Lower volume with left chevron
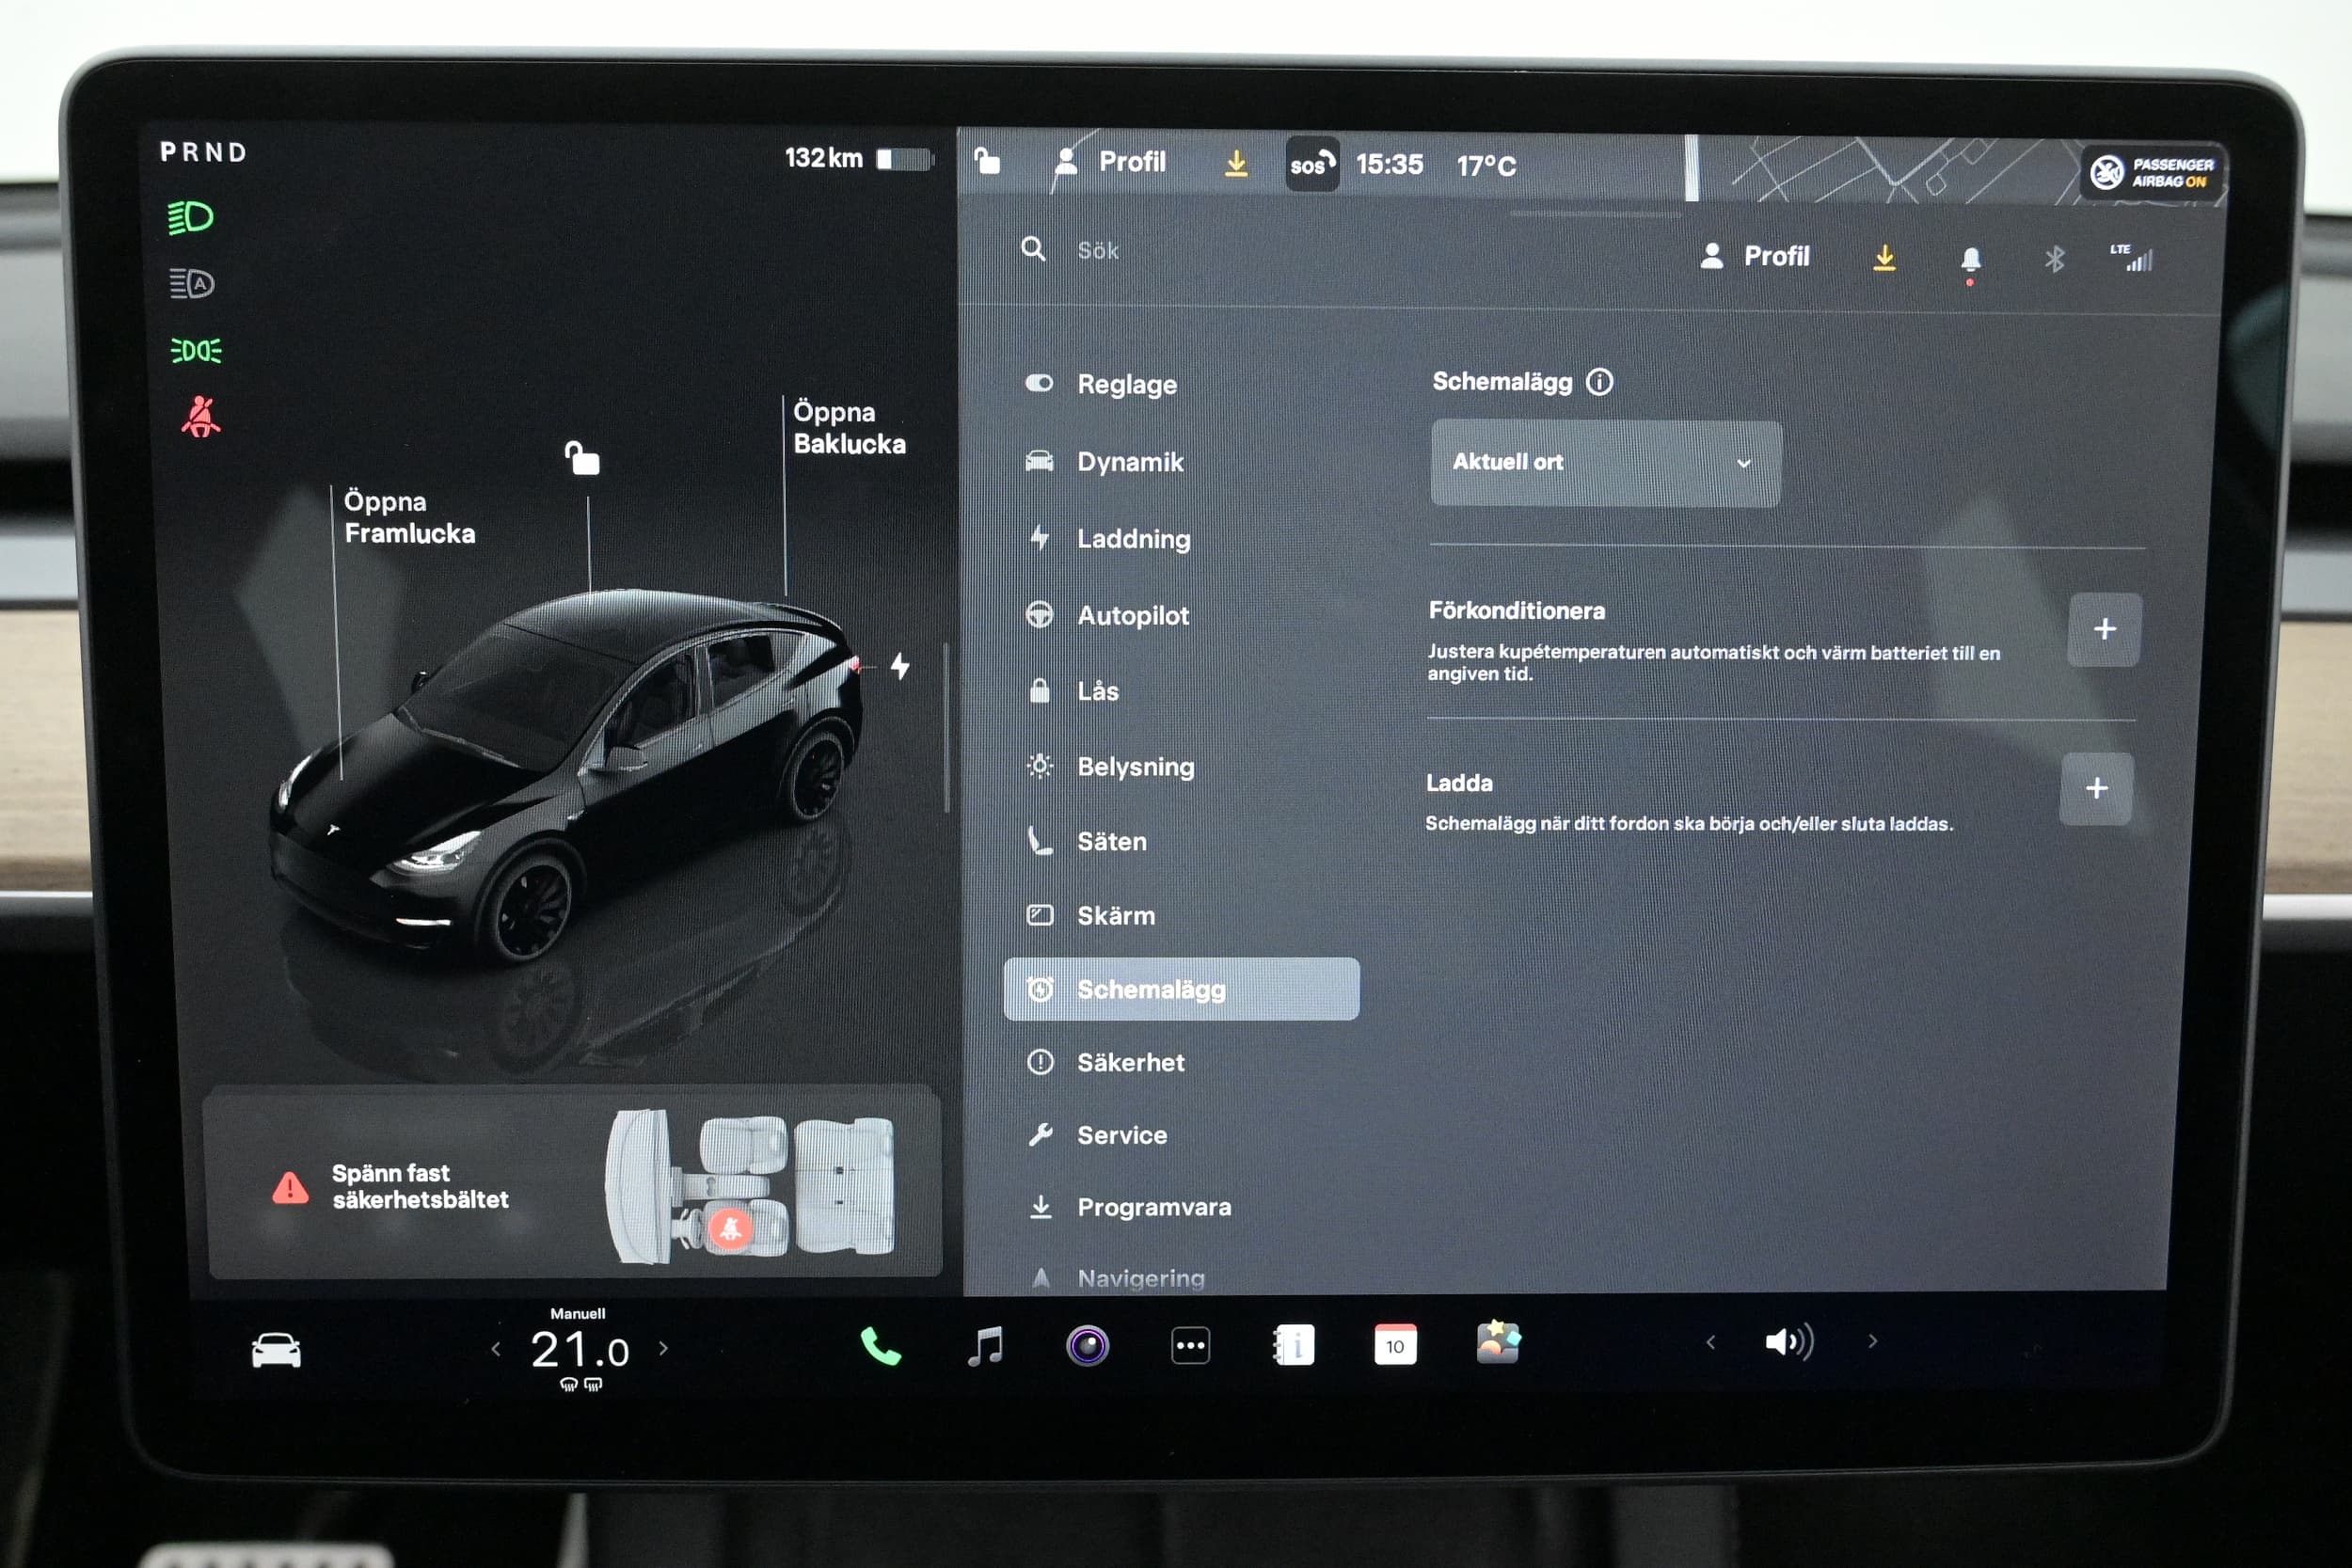 [1710, 1342]
